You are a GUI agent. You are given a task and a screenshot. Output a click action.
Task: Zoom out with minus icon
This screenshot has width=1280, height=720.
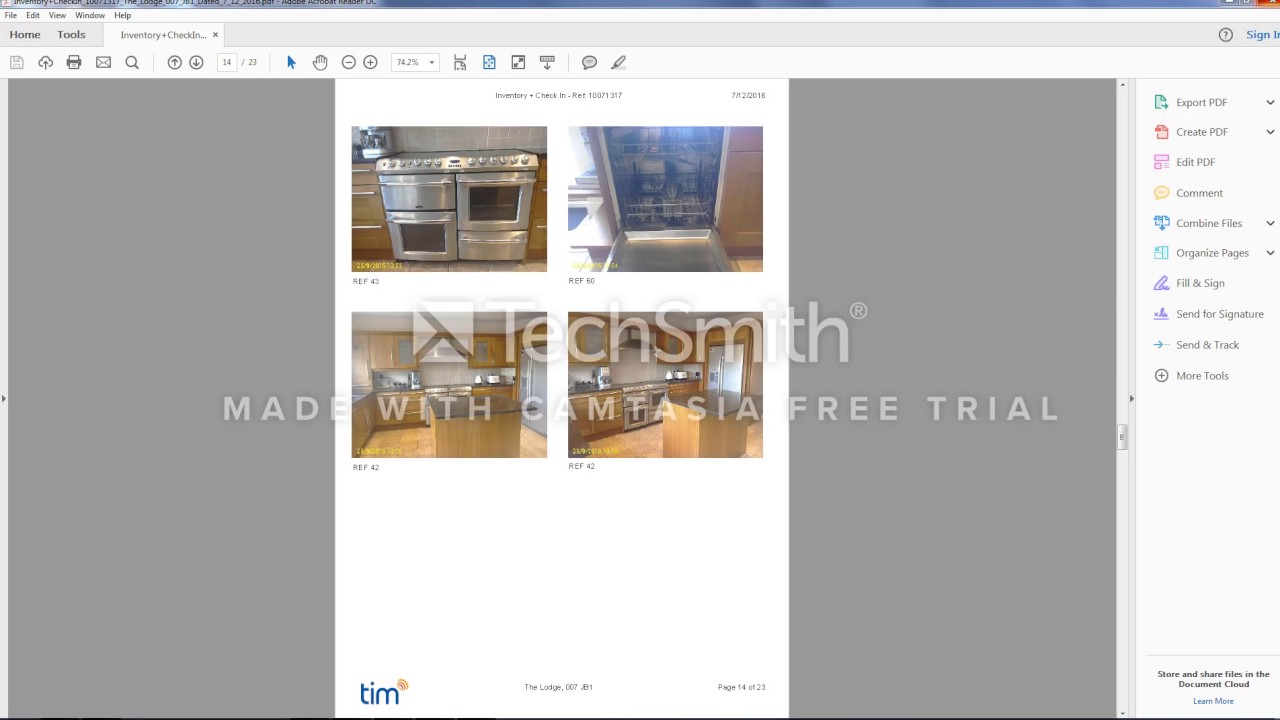(348, 62)
